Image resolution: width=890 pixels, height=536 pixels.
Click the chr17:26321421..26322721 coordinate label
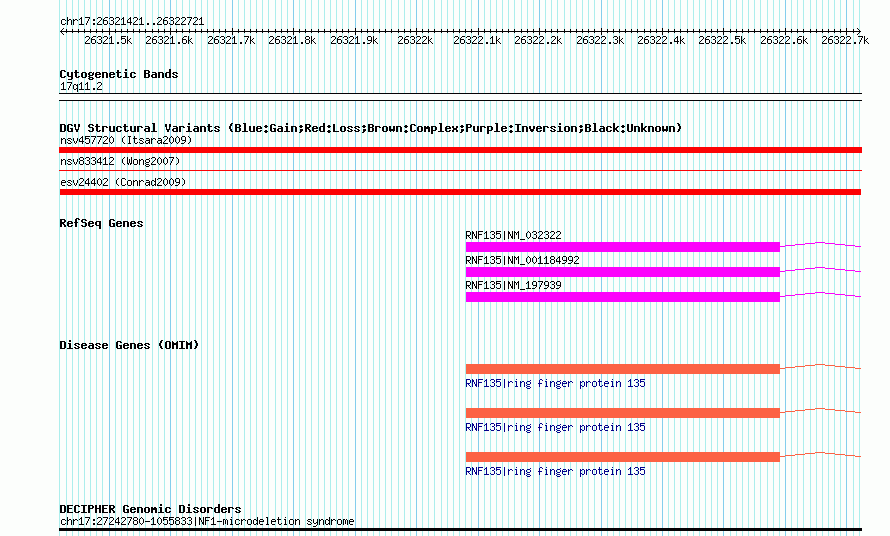point(132,21)
